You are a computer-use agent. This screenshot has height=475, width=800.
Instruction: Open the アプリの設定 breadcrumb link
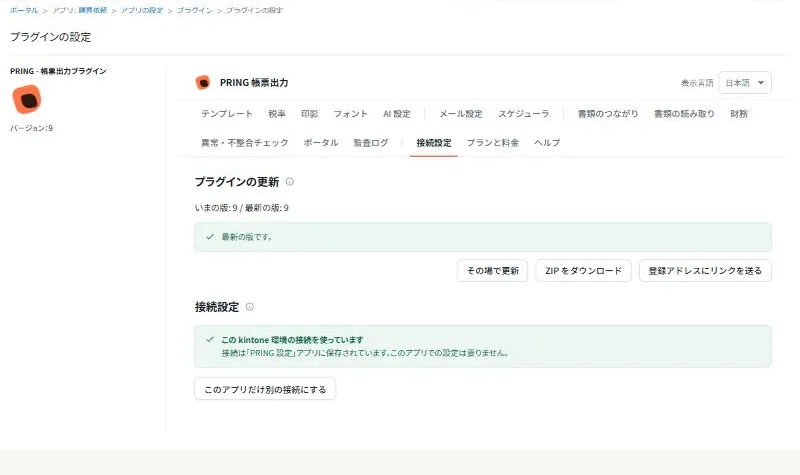point(142,10)
